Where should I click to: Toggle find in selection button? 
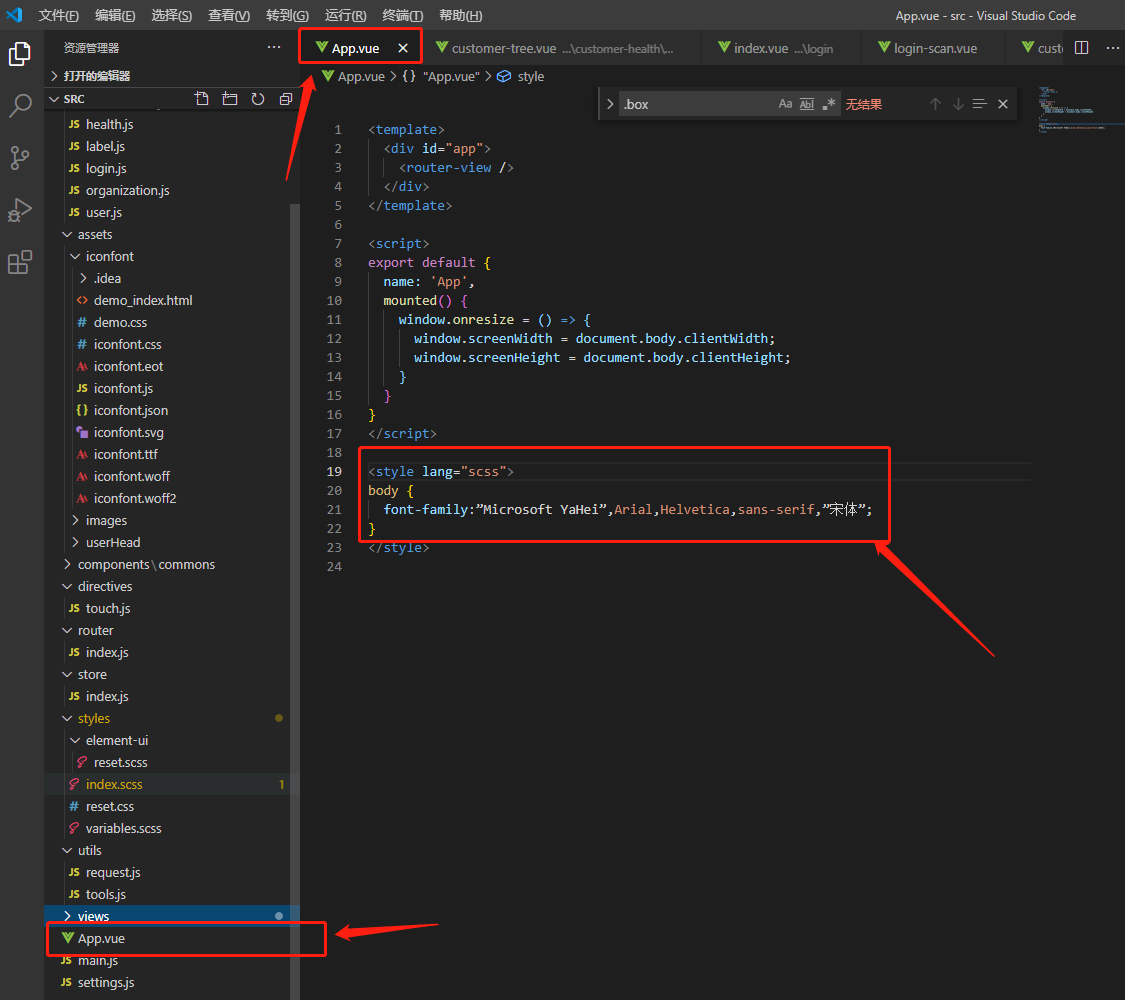pos(979,104)
